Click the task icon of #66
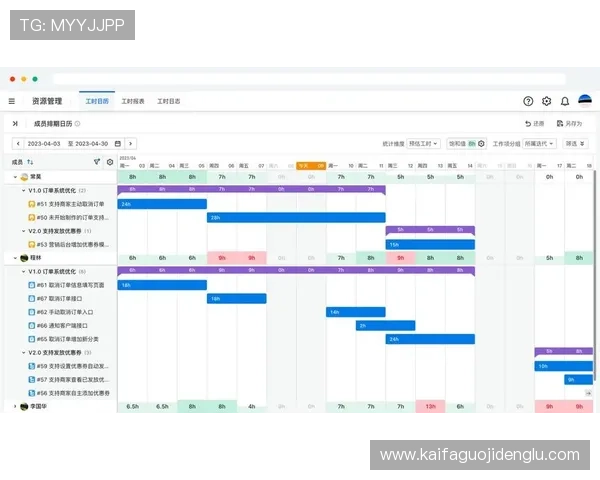Viewport: 600px width, 480px height. (32, 325)
